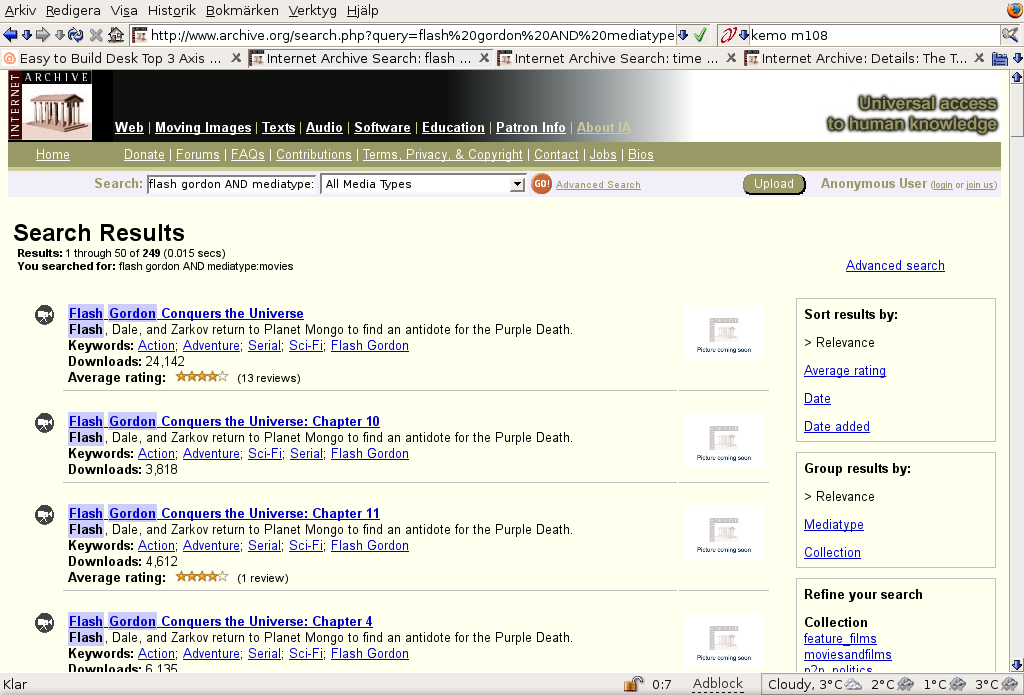Click thumbnail for first Flash Gordon result
The width and height of the screenshot is (1024, 695).
724,333
